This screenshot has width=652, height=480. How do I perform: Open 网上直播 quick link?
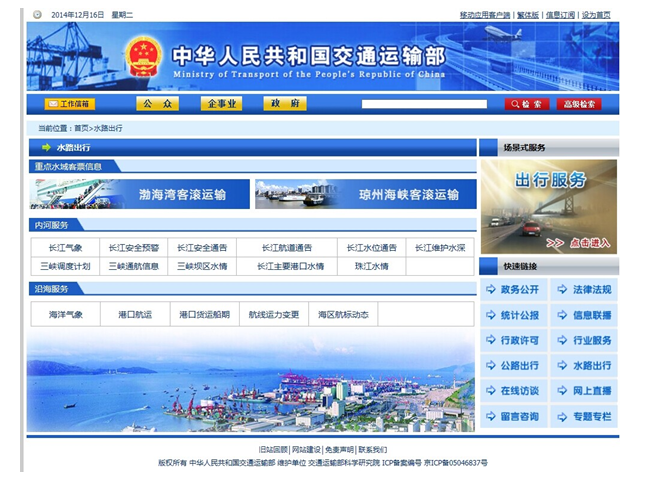584,391
